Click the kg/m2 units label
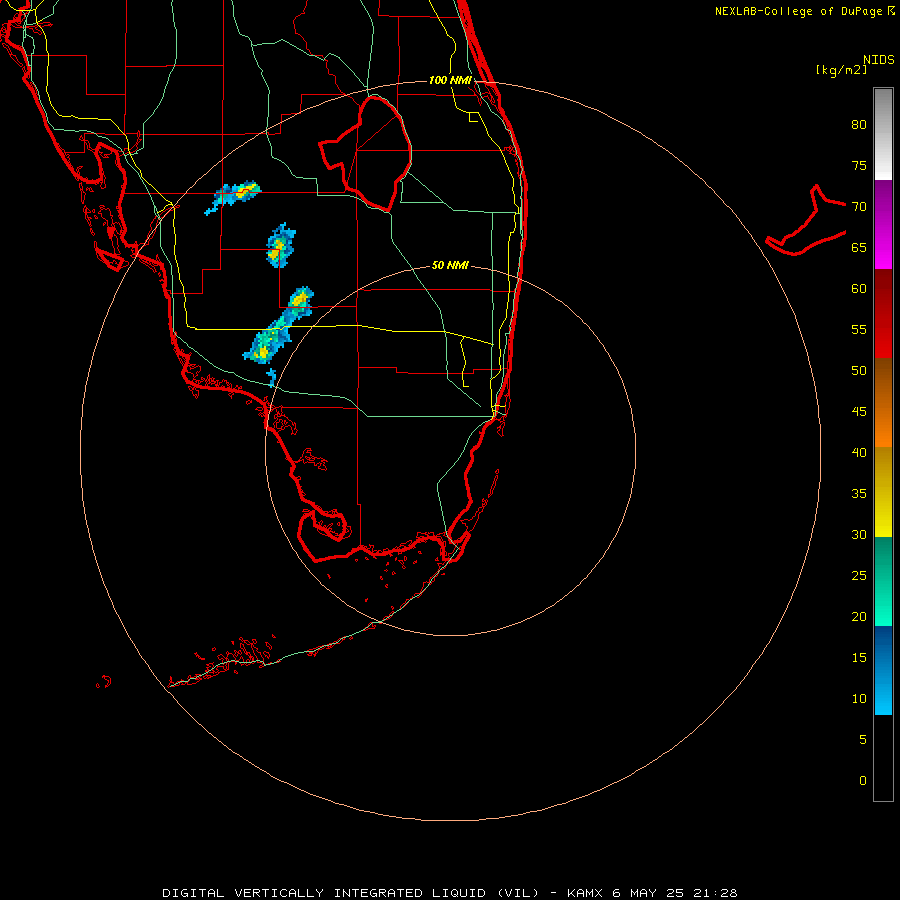 841,70
